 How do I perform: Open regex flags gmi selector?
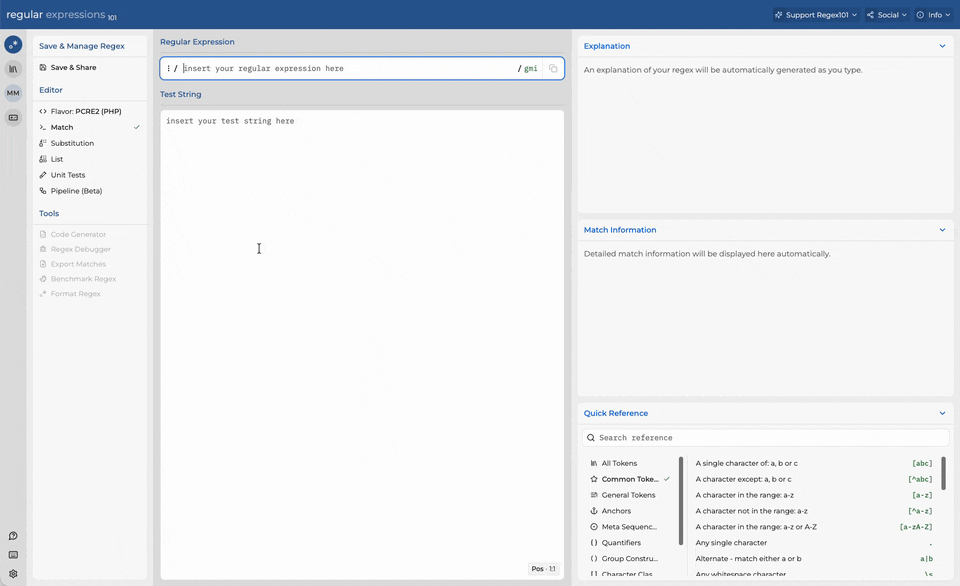coord(530,69)
